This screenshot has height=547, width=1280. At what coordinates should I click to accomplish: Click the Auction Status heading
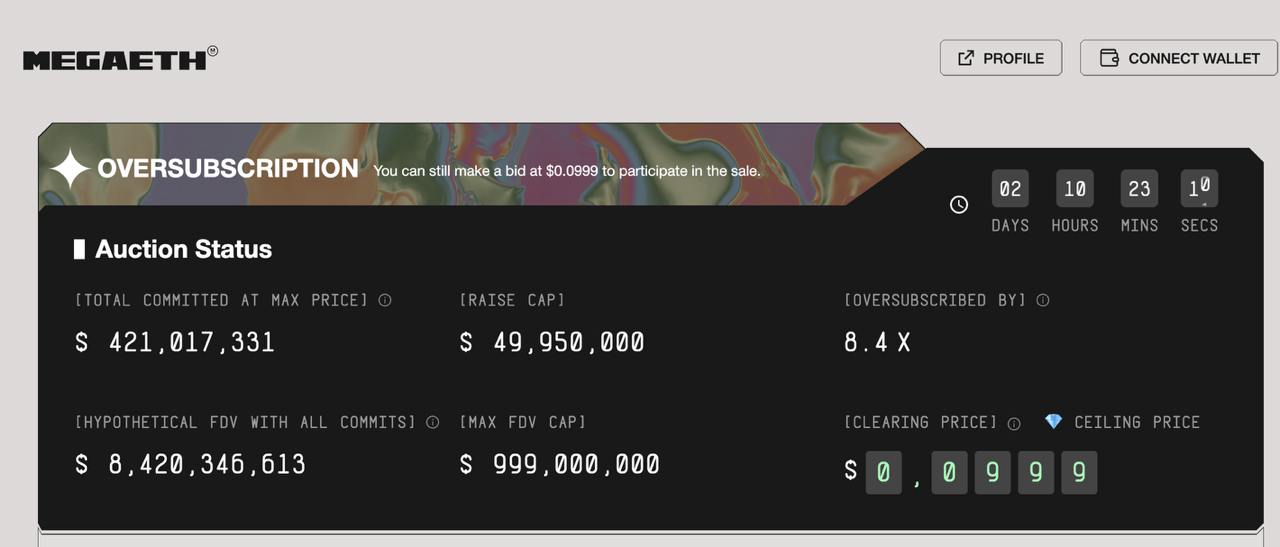[183, 249]
